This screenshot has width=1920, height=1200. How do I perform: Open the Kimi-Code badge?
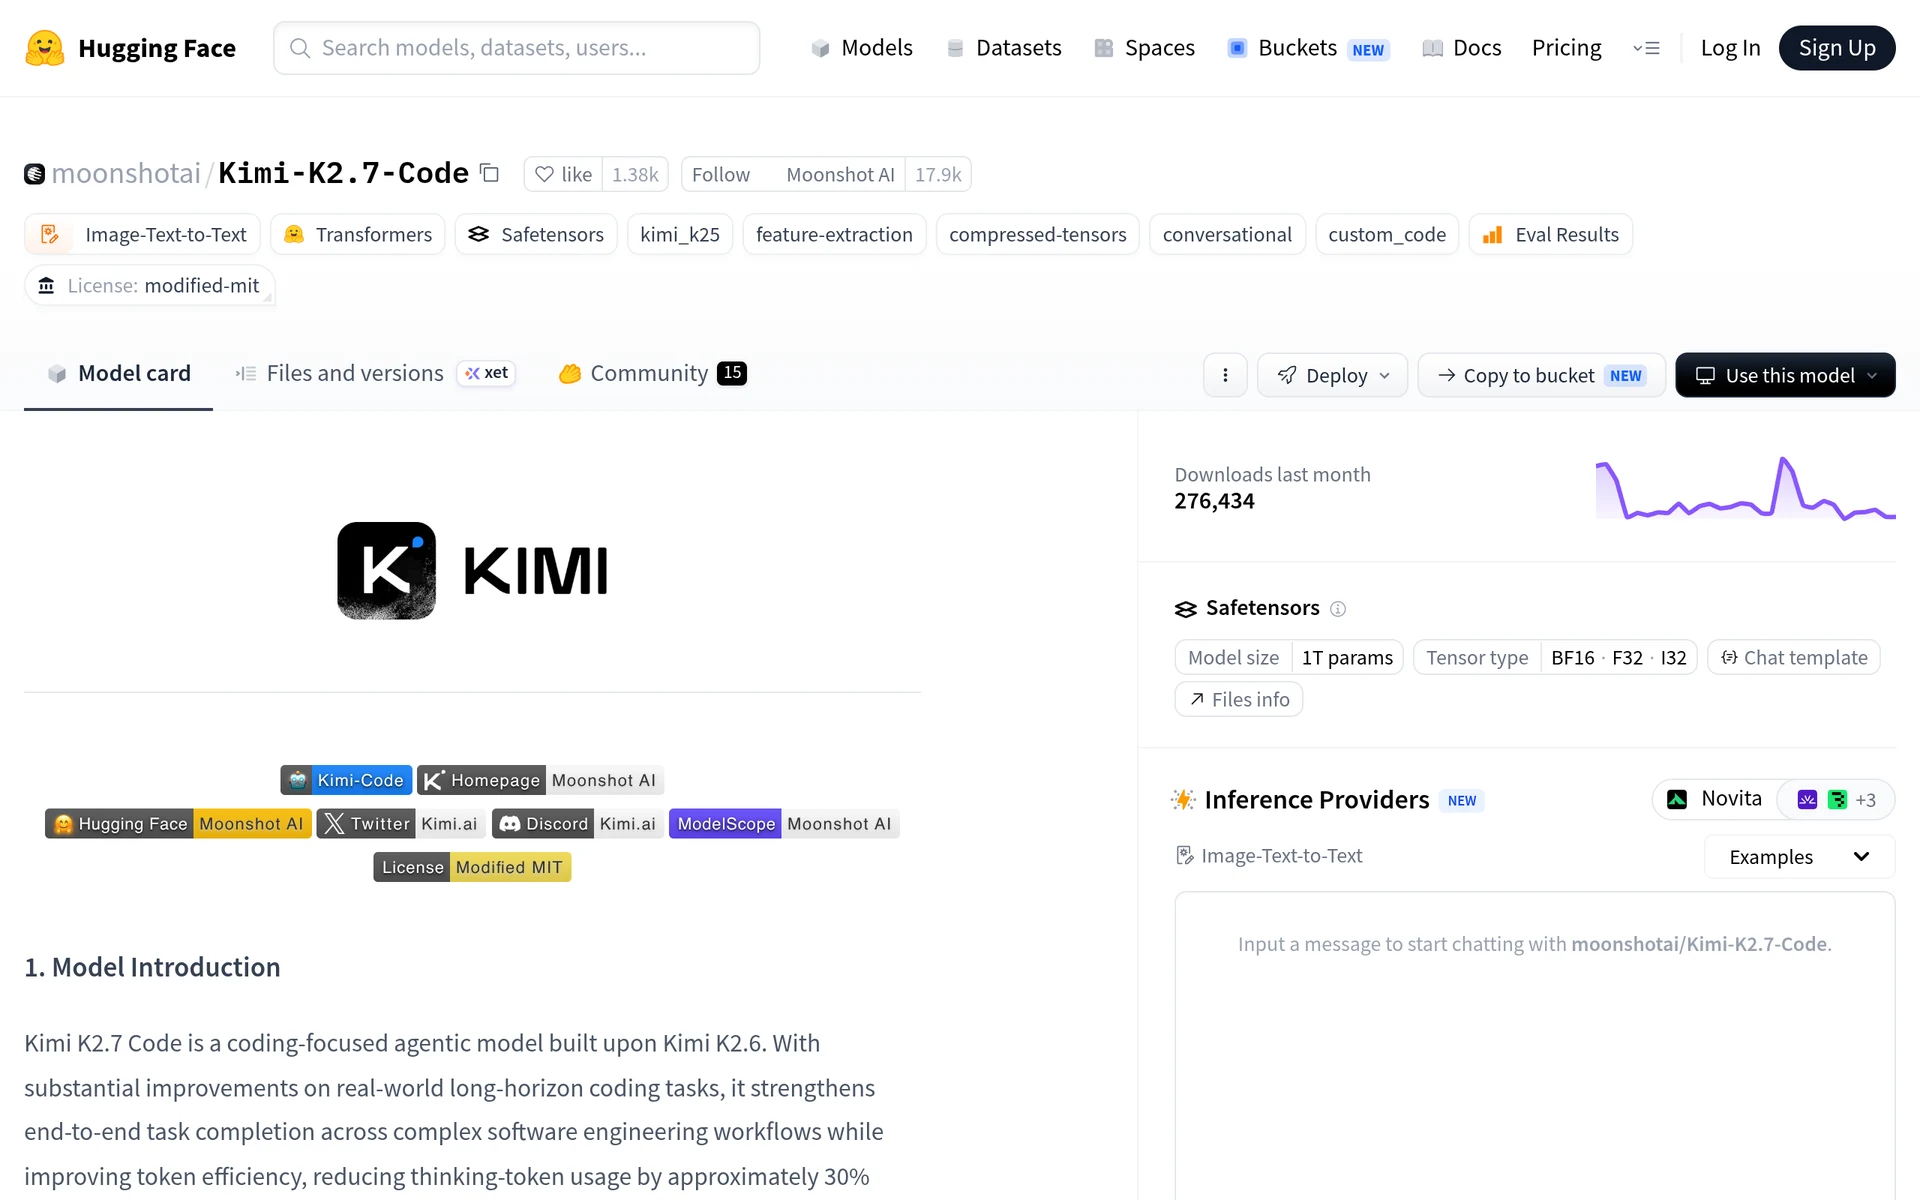(345, 780)
